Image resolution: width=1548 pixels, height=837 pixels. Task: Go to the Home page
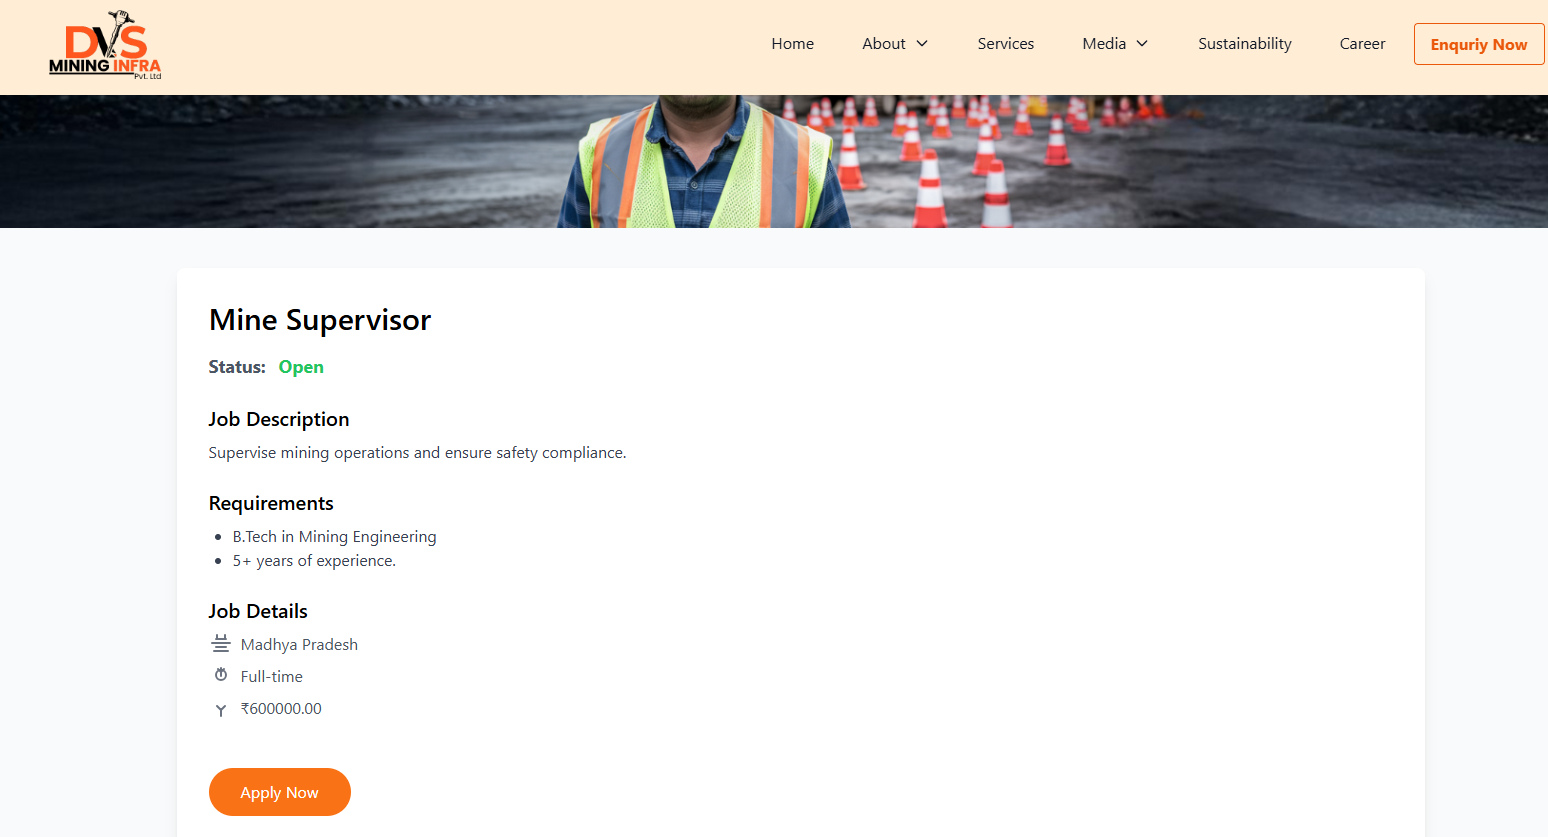click(792, 44)
